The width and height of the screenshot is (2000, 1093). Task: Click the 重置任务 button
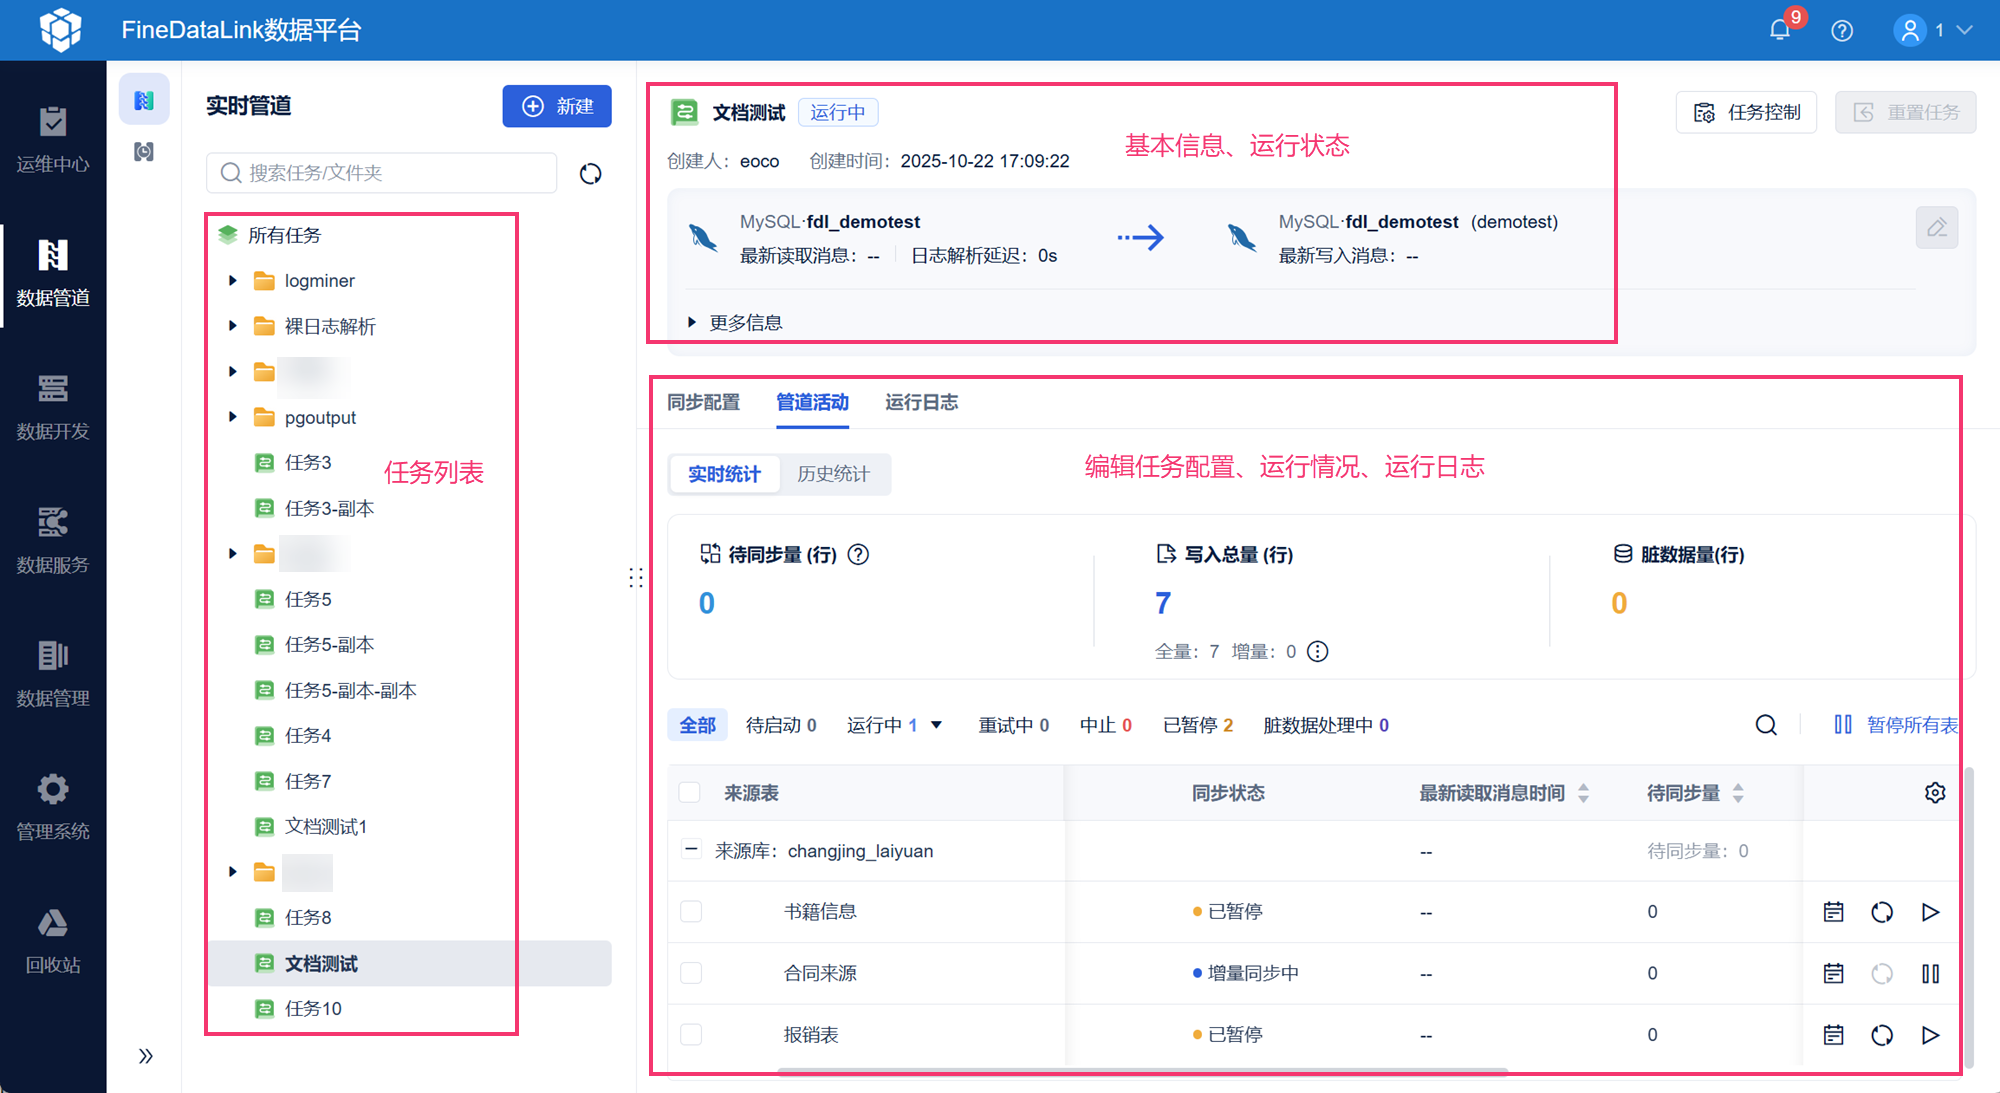point(1906,112)
